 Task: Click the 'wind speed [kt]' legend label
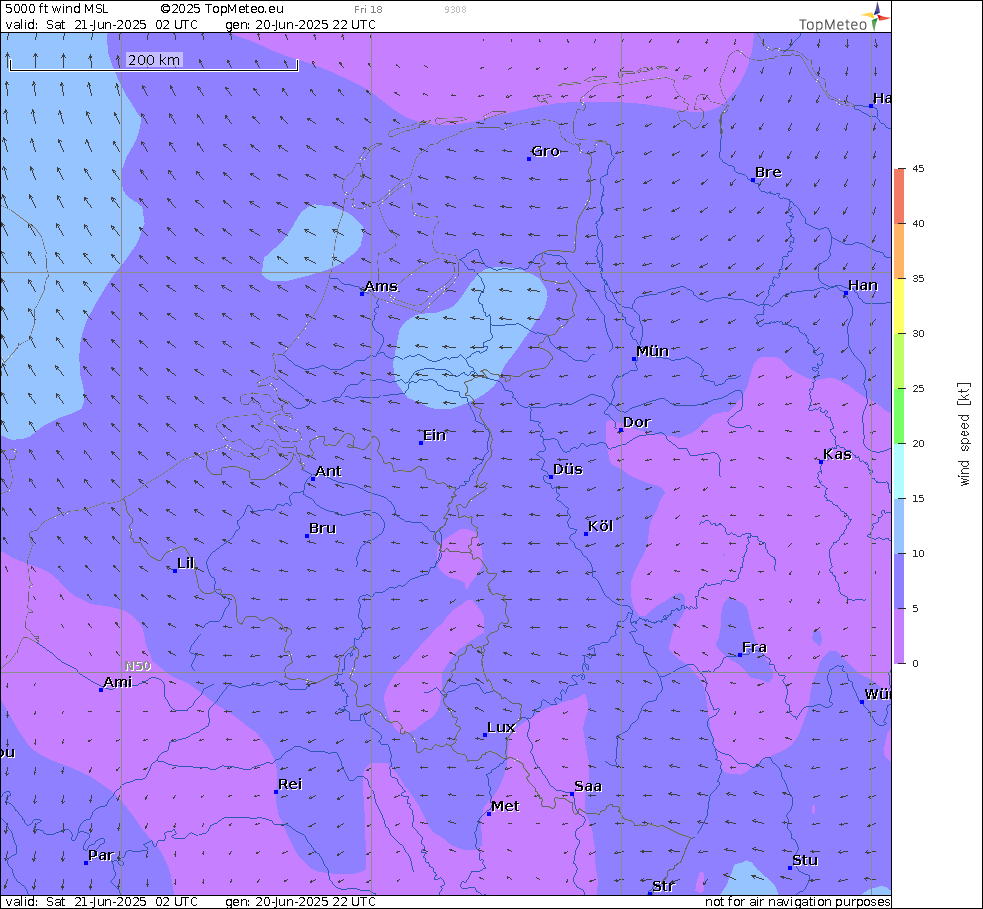pos(964,434)
